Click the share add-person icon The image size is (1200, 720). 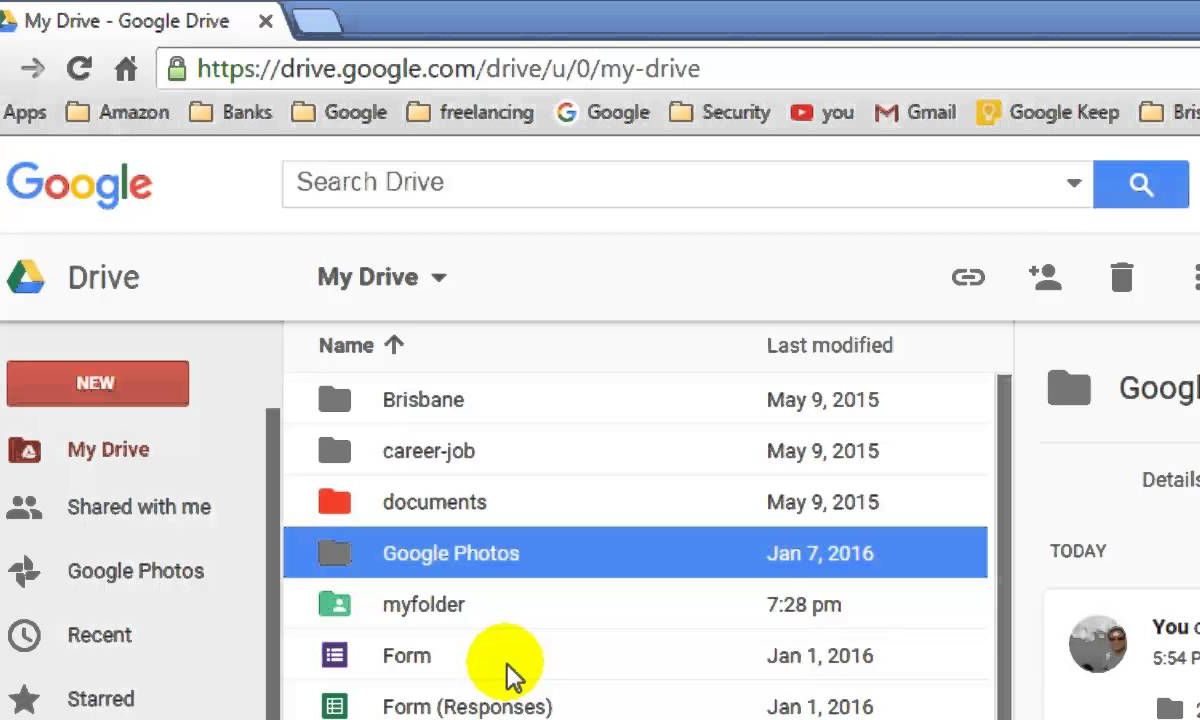[x=1045, y=277]
